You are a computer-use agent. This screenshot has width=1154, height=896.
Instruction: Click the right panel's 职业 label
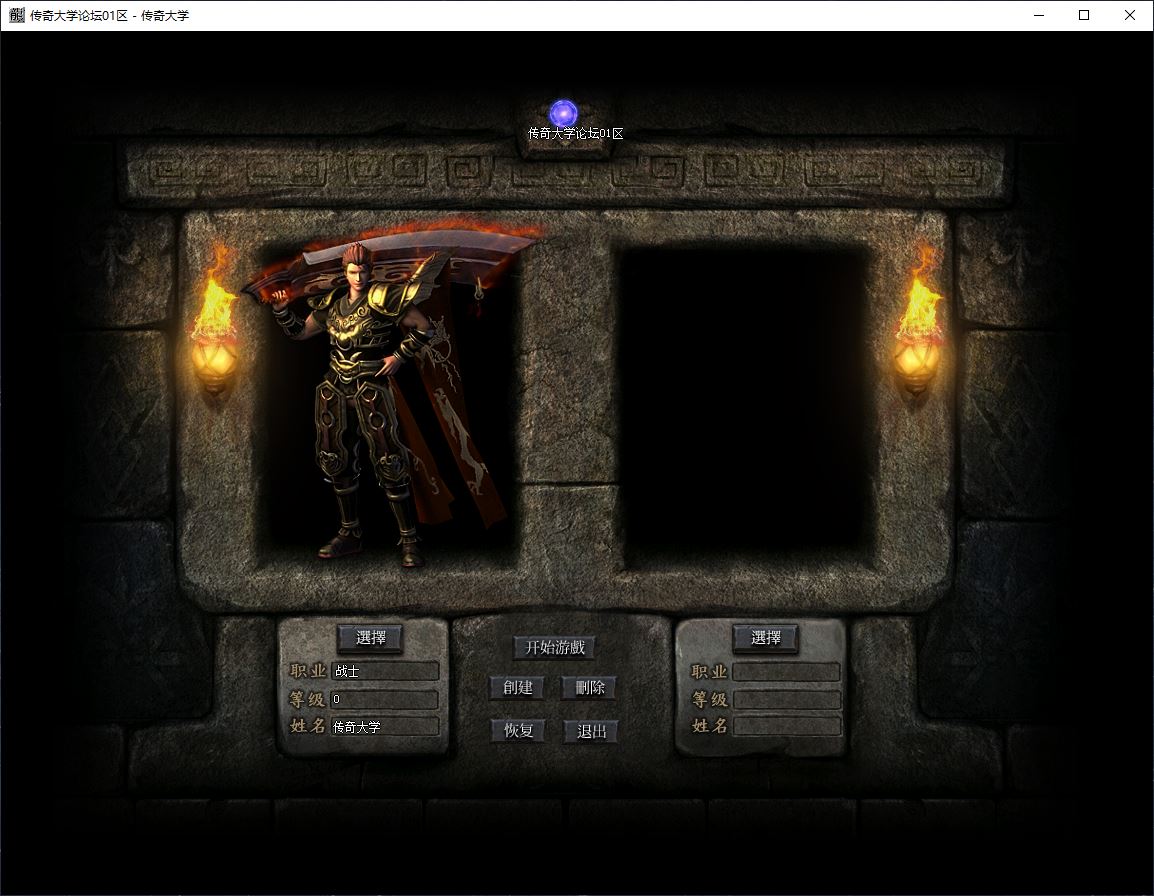pos(709,671)
